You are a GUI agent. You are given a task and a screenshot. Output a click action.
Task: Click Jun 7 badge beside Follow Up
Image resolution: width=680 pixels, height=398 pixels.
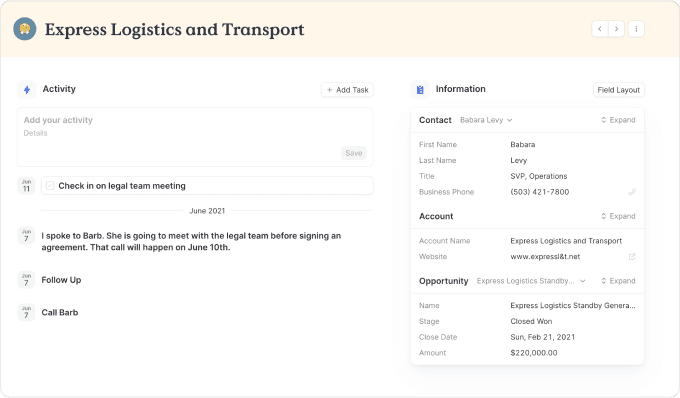coord(26,280)
